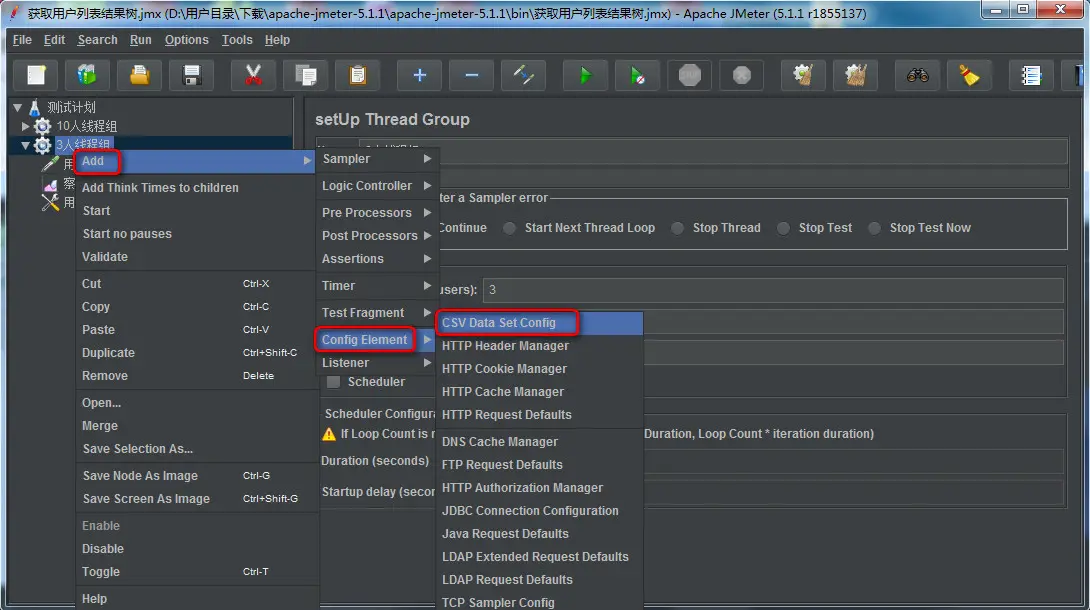
Task: Click Validate in context menu
Action: (x=196, y=256)
